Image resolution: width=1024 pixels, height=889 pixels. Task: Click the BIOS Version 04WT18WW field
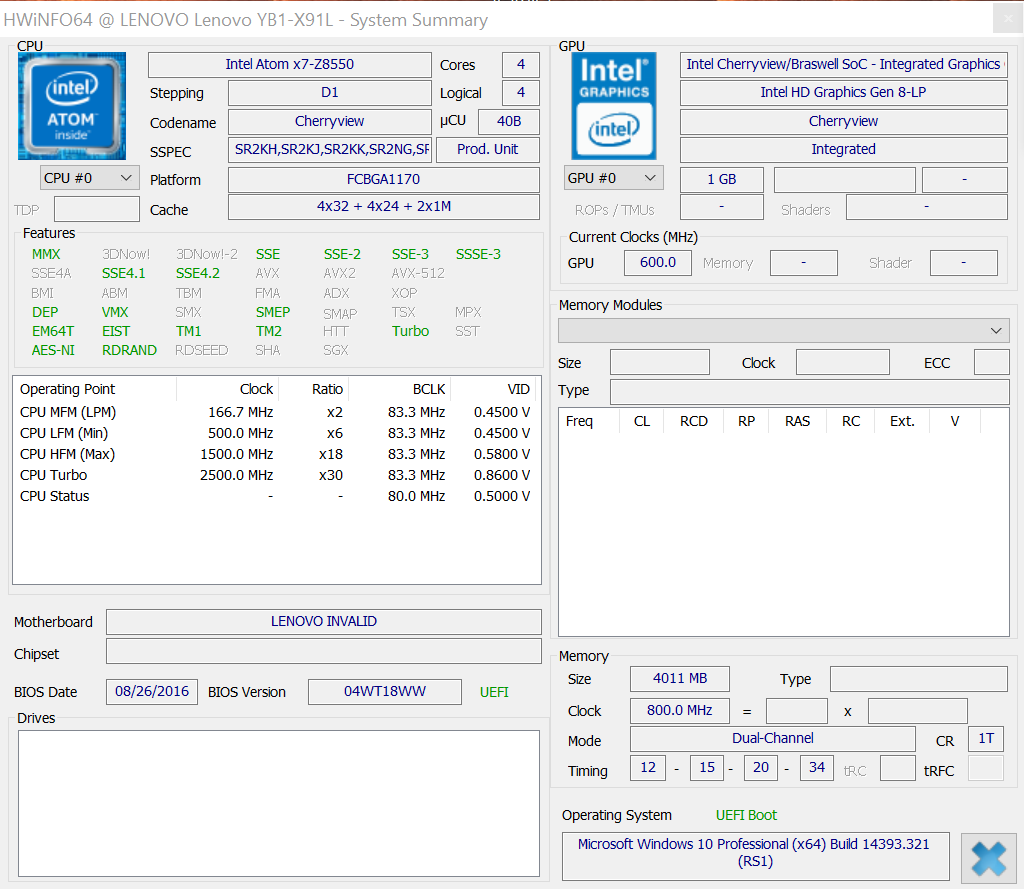tap(384, 692)
